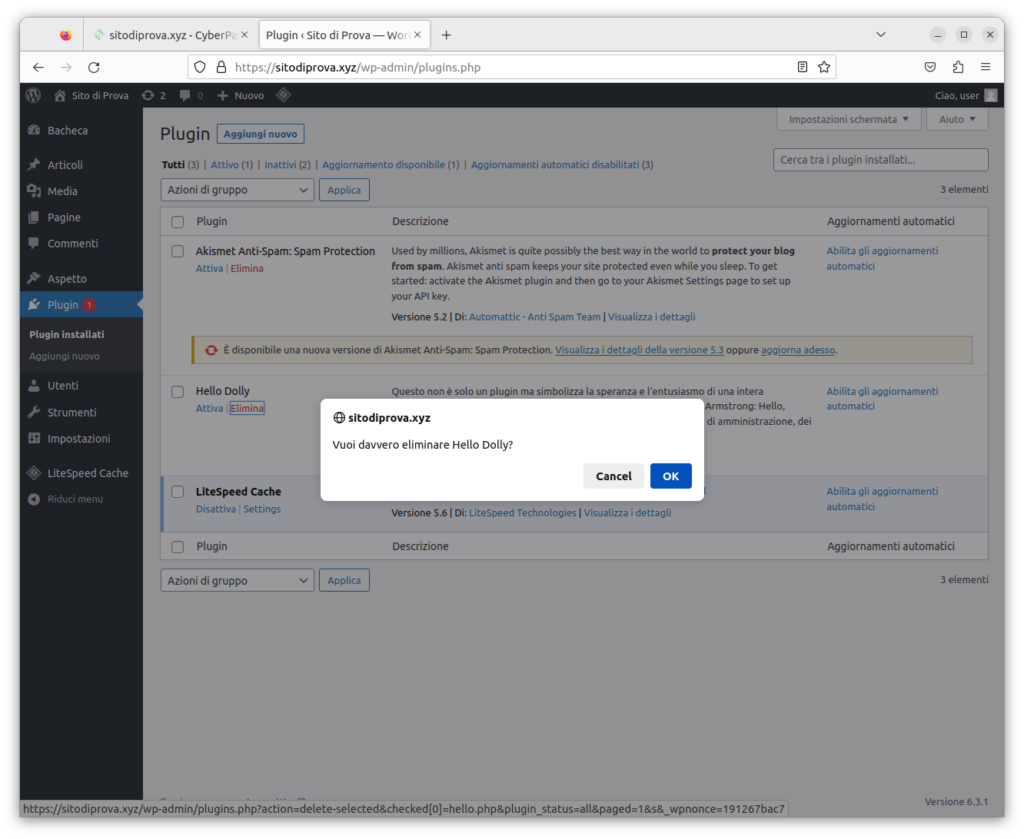Filter by Aggiornamento disponibile (1)
The width and height of the screenshot is (1024, 839).
pyautogui.click(x=391, y=165)
